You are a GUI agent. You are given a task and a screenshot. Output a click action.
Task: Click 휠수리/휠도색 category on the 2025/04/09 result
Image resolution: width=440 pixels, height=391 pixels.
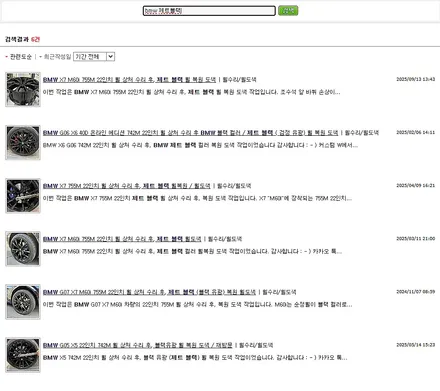tap(234, 186)
